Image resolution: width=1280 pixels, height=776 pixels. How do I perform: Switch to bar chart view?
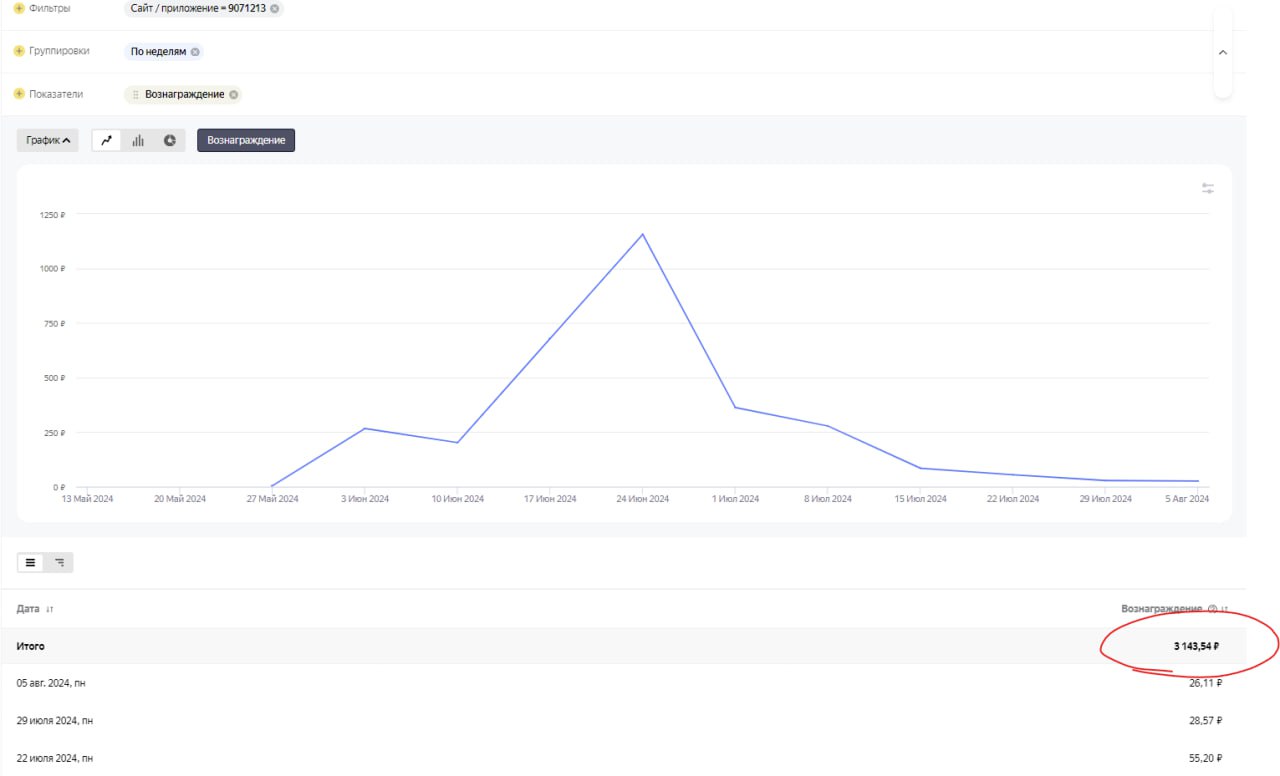(138, 141)
